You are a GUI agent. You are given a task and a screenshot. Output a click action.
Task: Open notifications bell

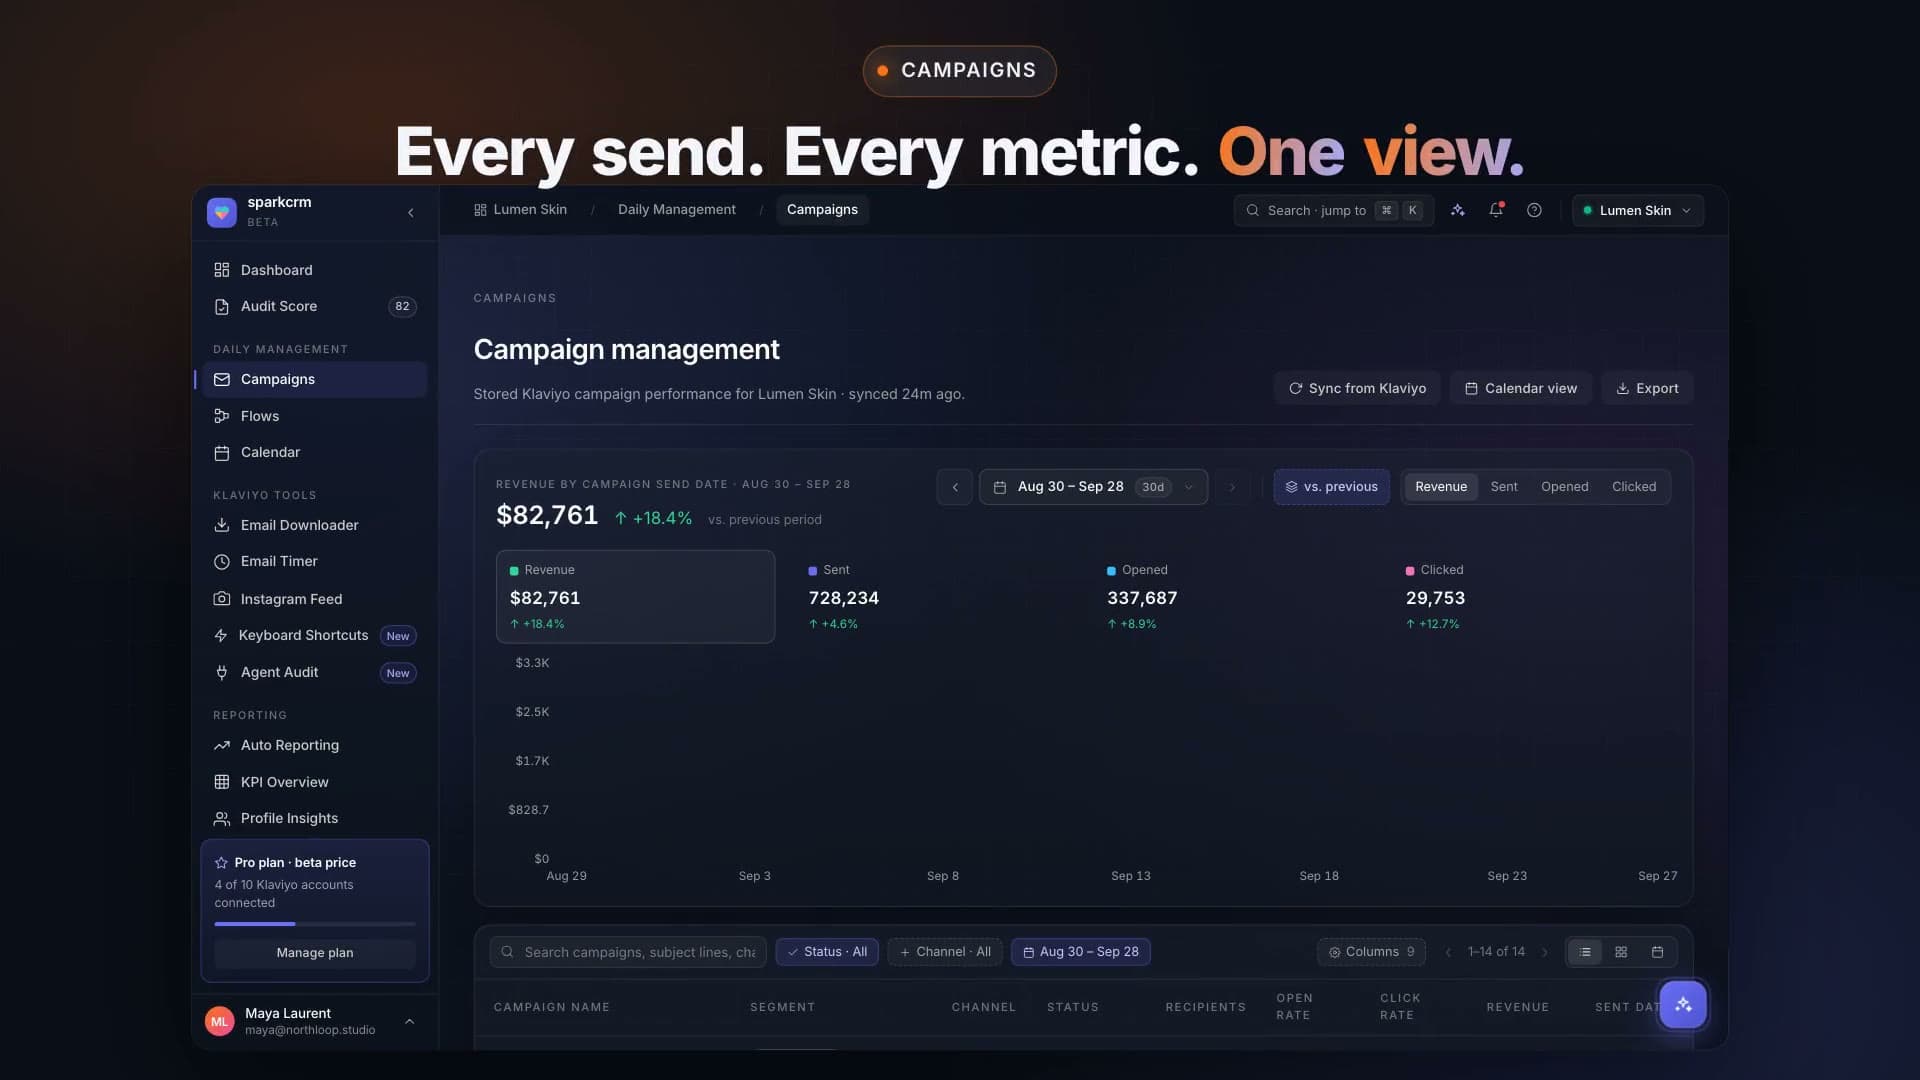coord(1496,210)
